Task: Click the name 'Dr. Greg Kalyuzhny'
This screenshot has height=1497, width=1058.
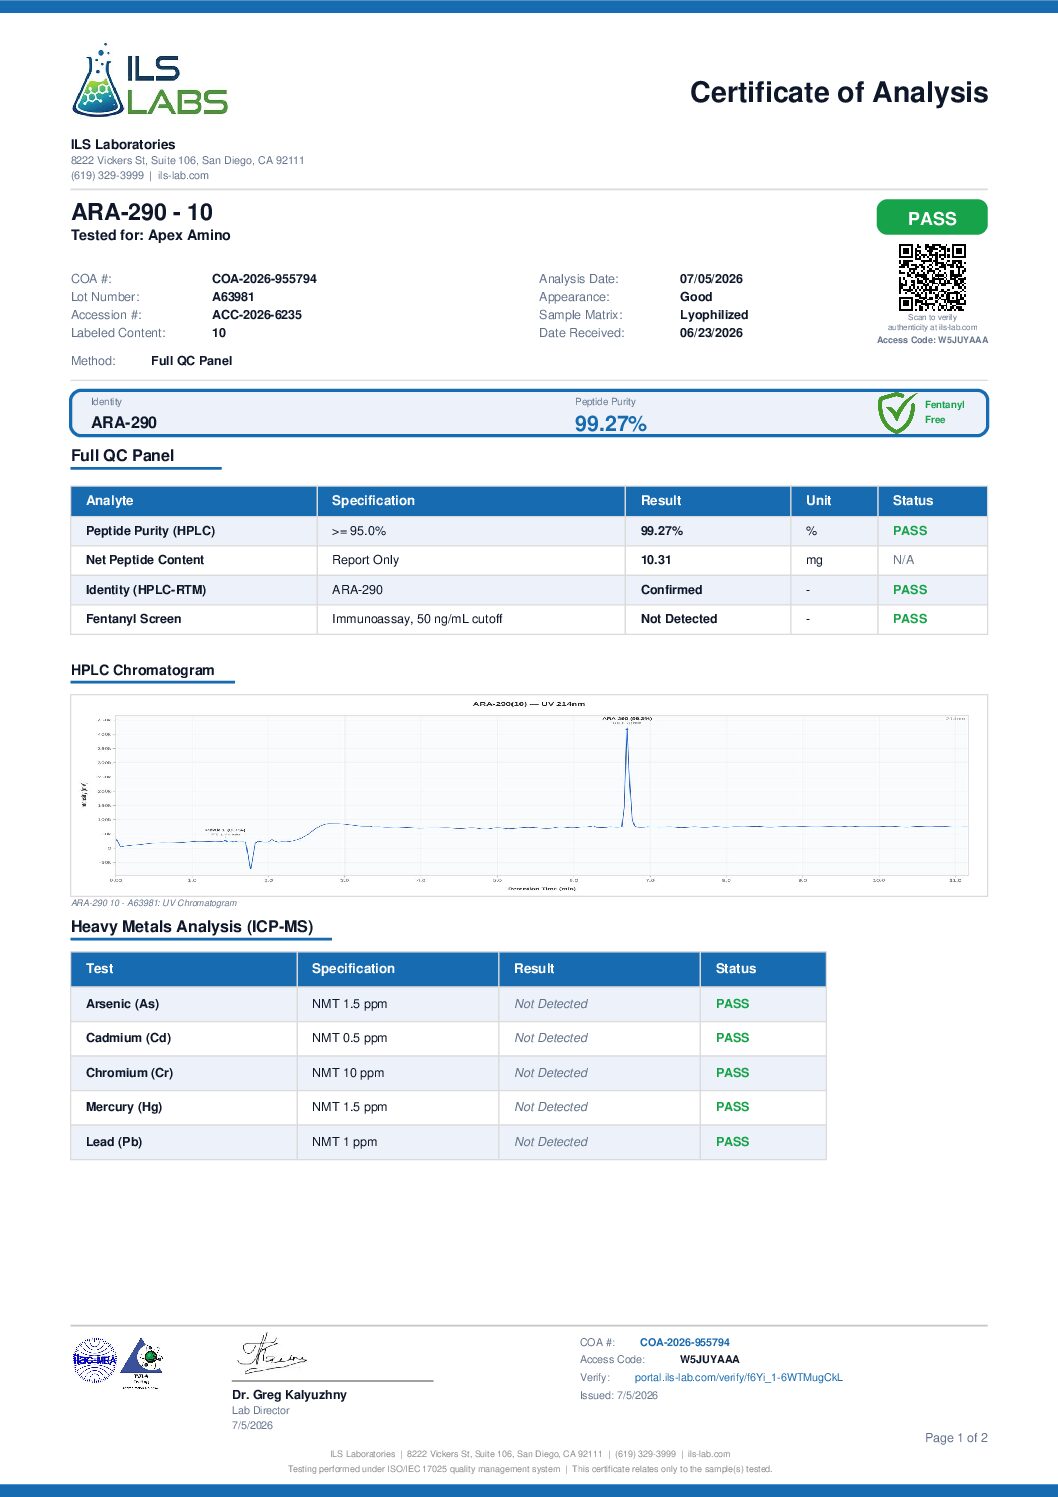Action: (289, 1395)
